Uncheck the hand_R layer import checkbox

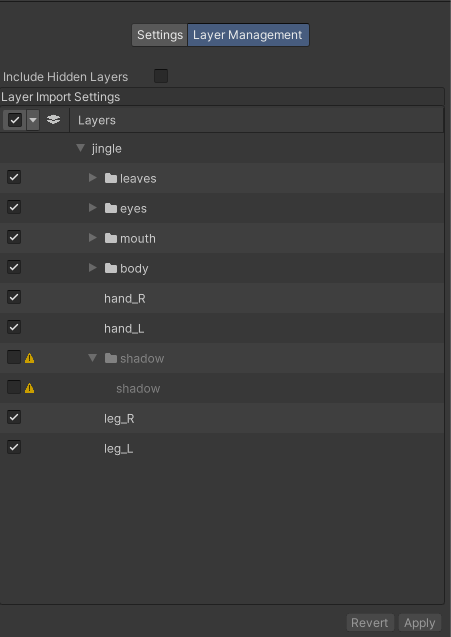(14, 297)
